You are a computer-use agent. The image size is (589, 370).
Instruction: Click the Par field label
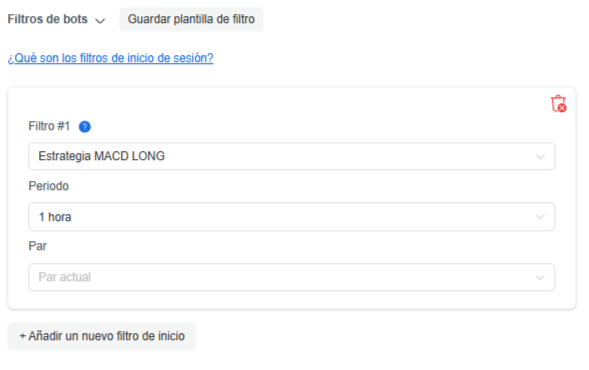(x=38, y=246)
